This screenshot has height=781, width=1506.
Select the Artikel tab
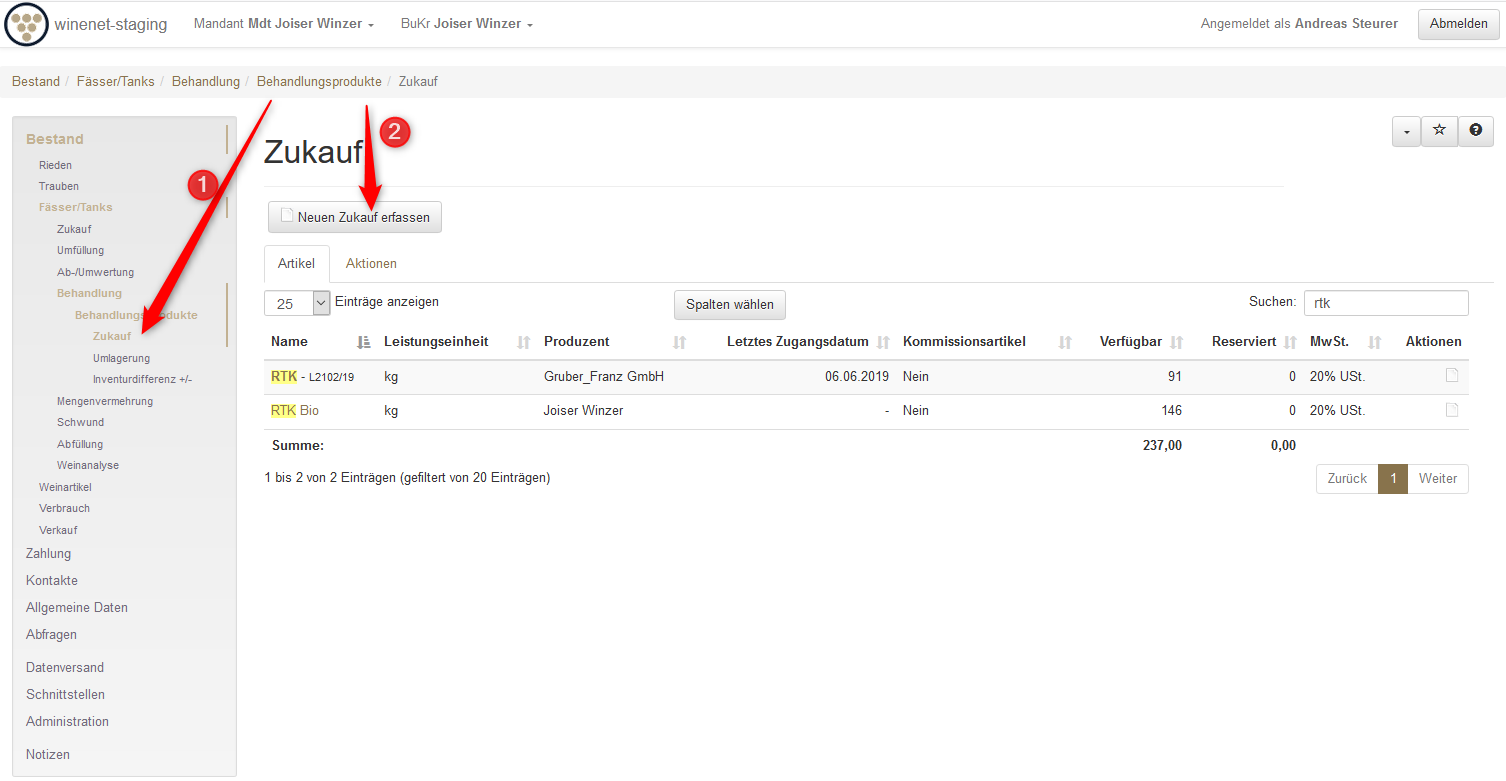point(296,264)
